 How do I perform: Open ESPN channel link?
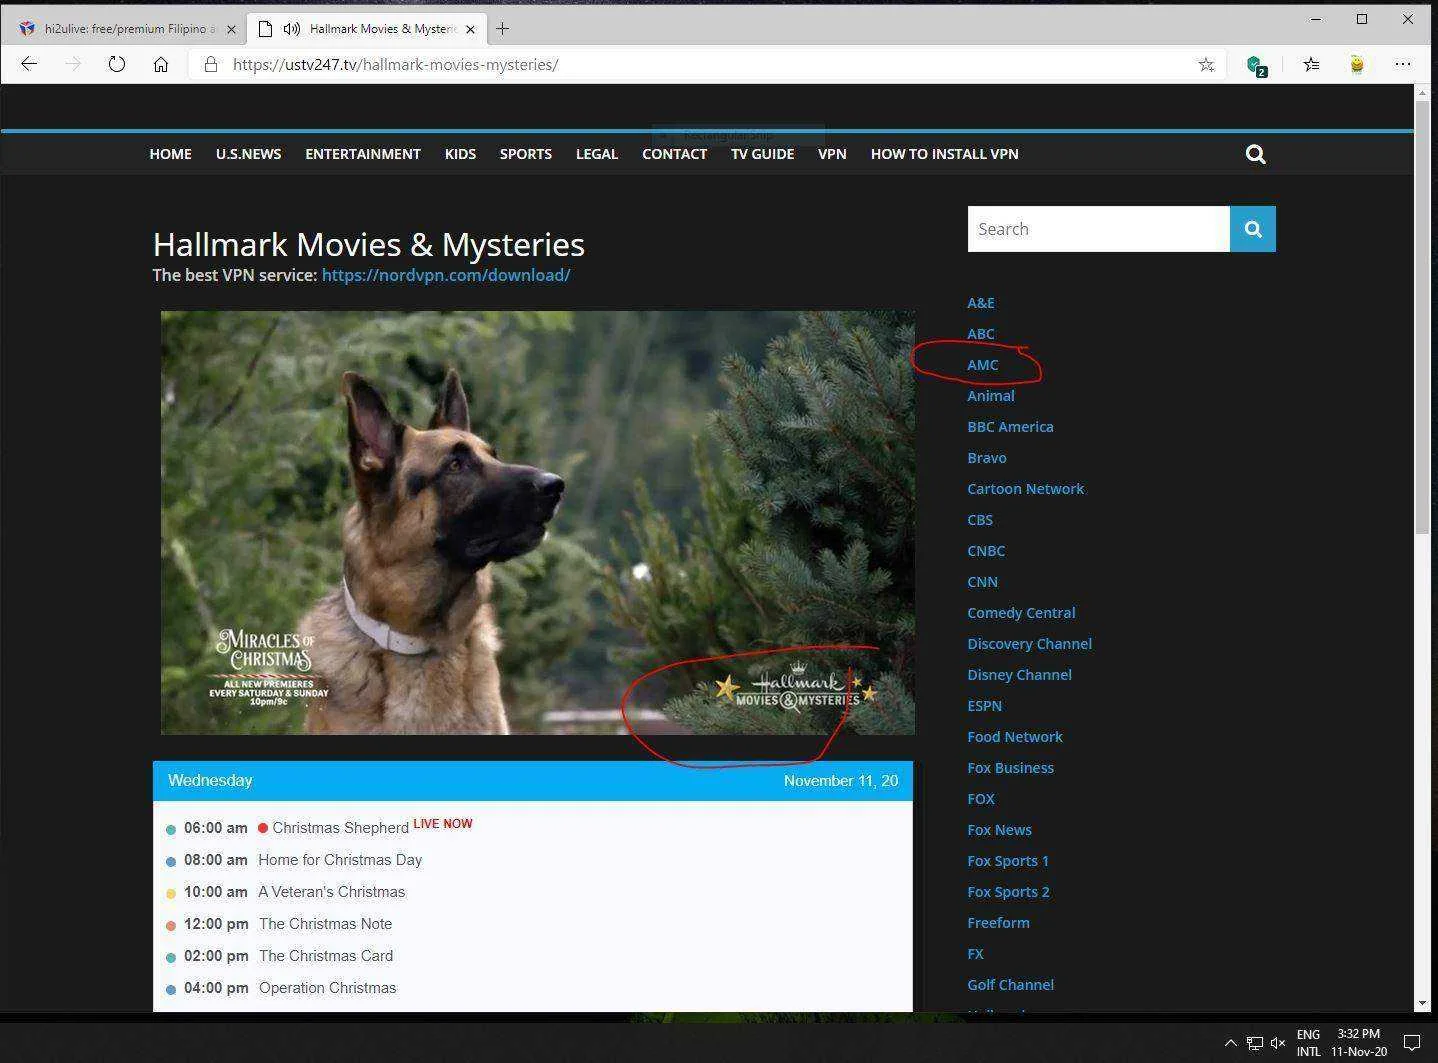point(984,706)
